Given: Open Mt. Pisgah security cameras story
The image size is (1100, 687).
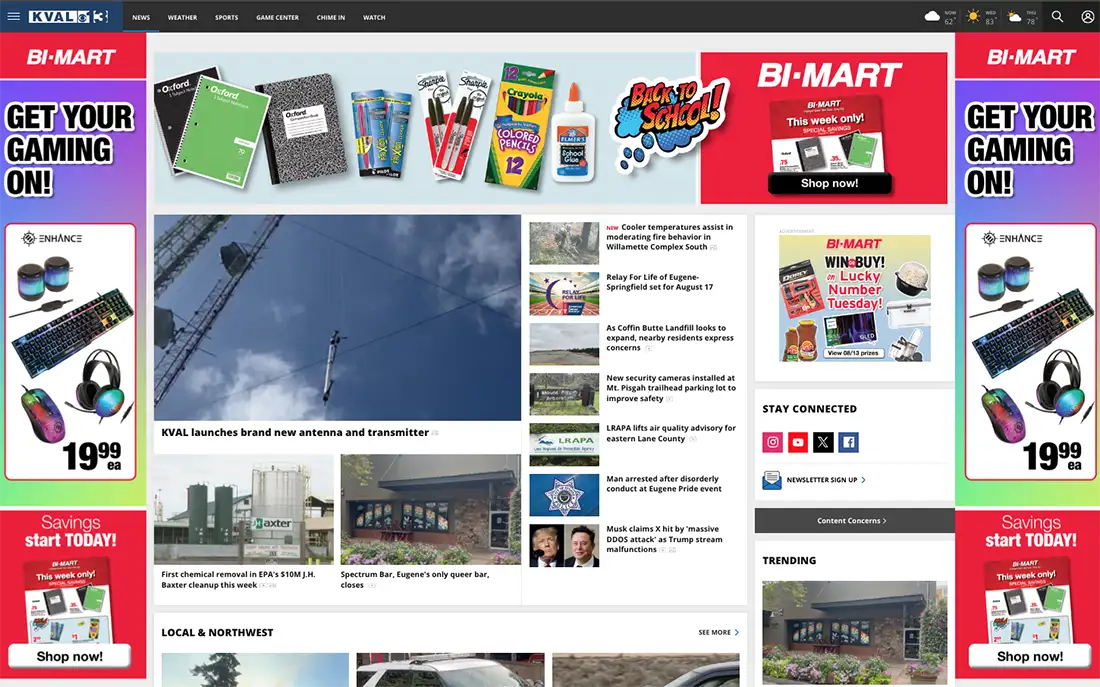Looking at the screenshot, I should coord(671,388).
